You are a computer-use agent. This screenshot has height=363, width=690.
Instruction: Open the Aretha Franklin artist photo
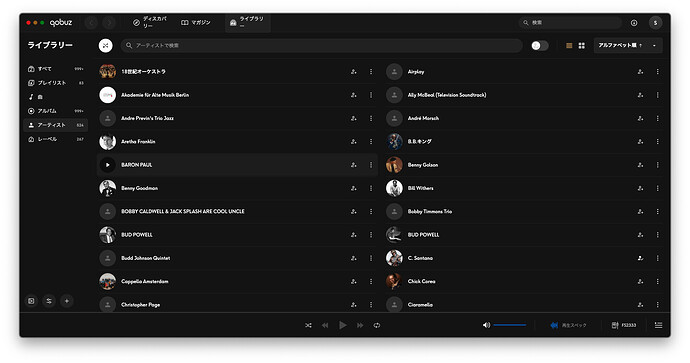[107, 142]
